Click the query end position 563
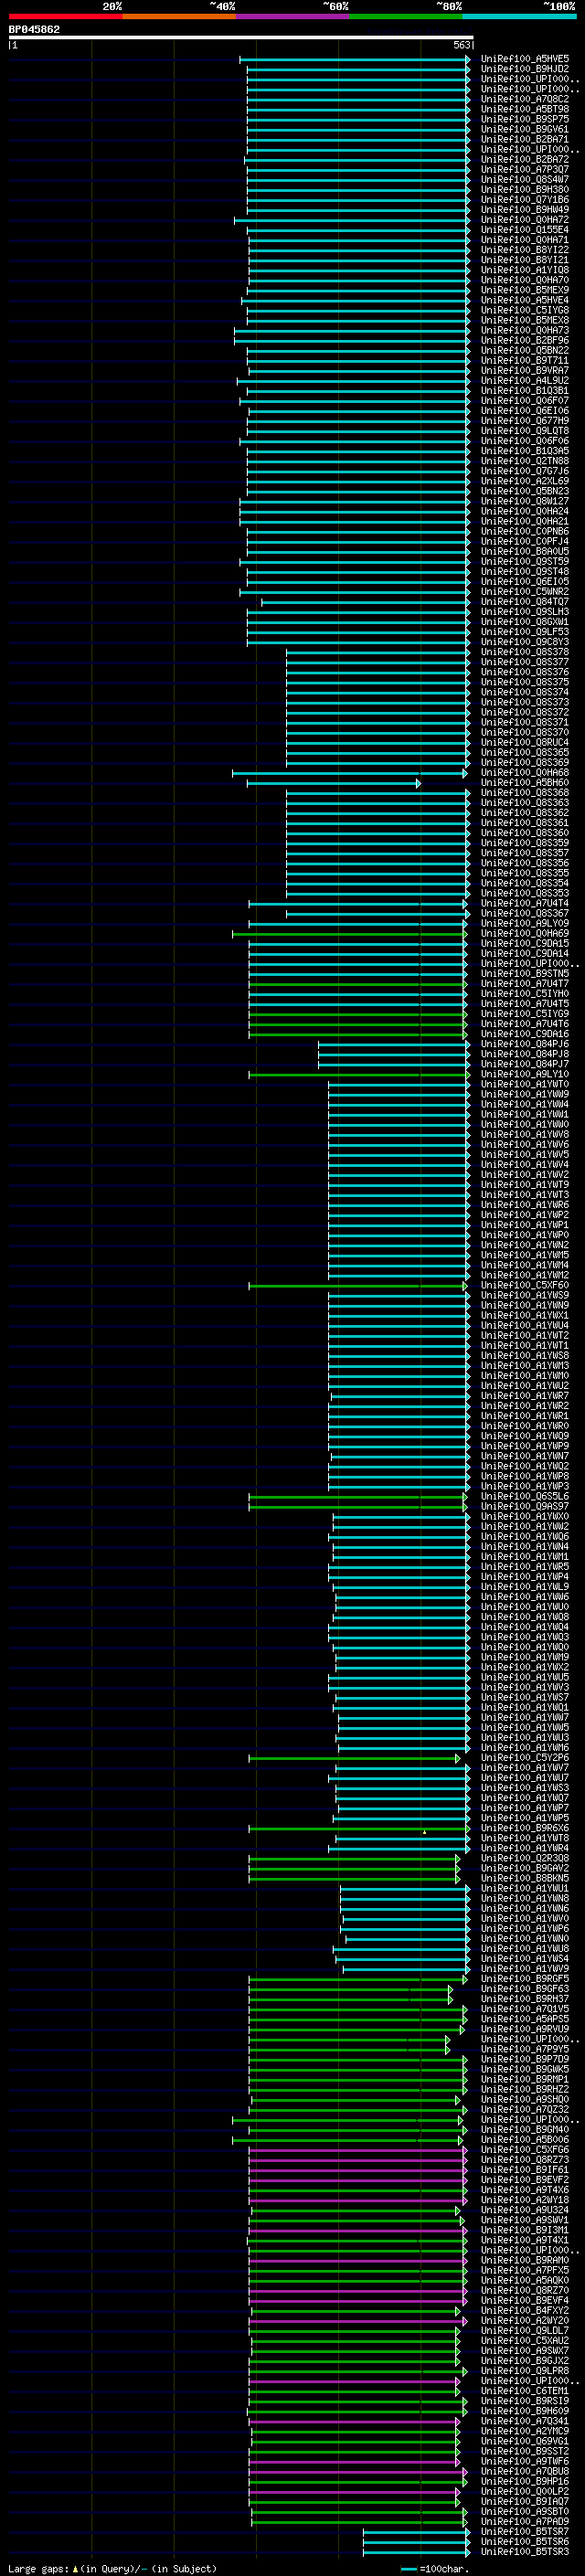The height and width of the screenshot is (2576, 585). (461, 45)
